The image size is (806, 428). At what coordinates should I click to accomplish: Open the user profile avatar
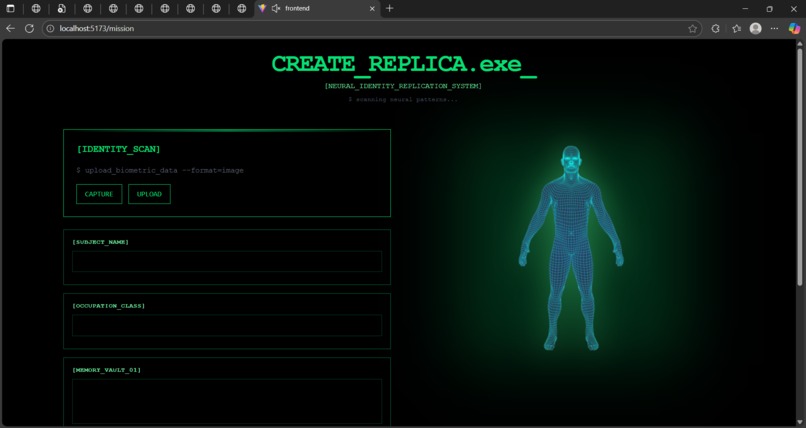pyautogui.click(x=755, y=29)
